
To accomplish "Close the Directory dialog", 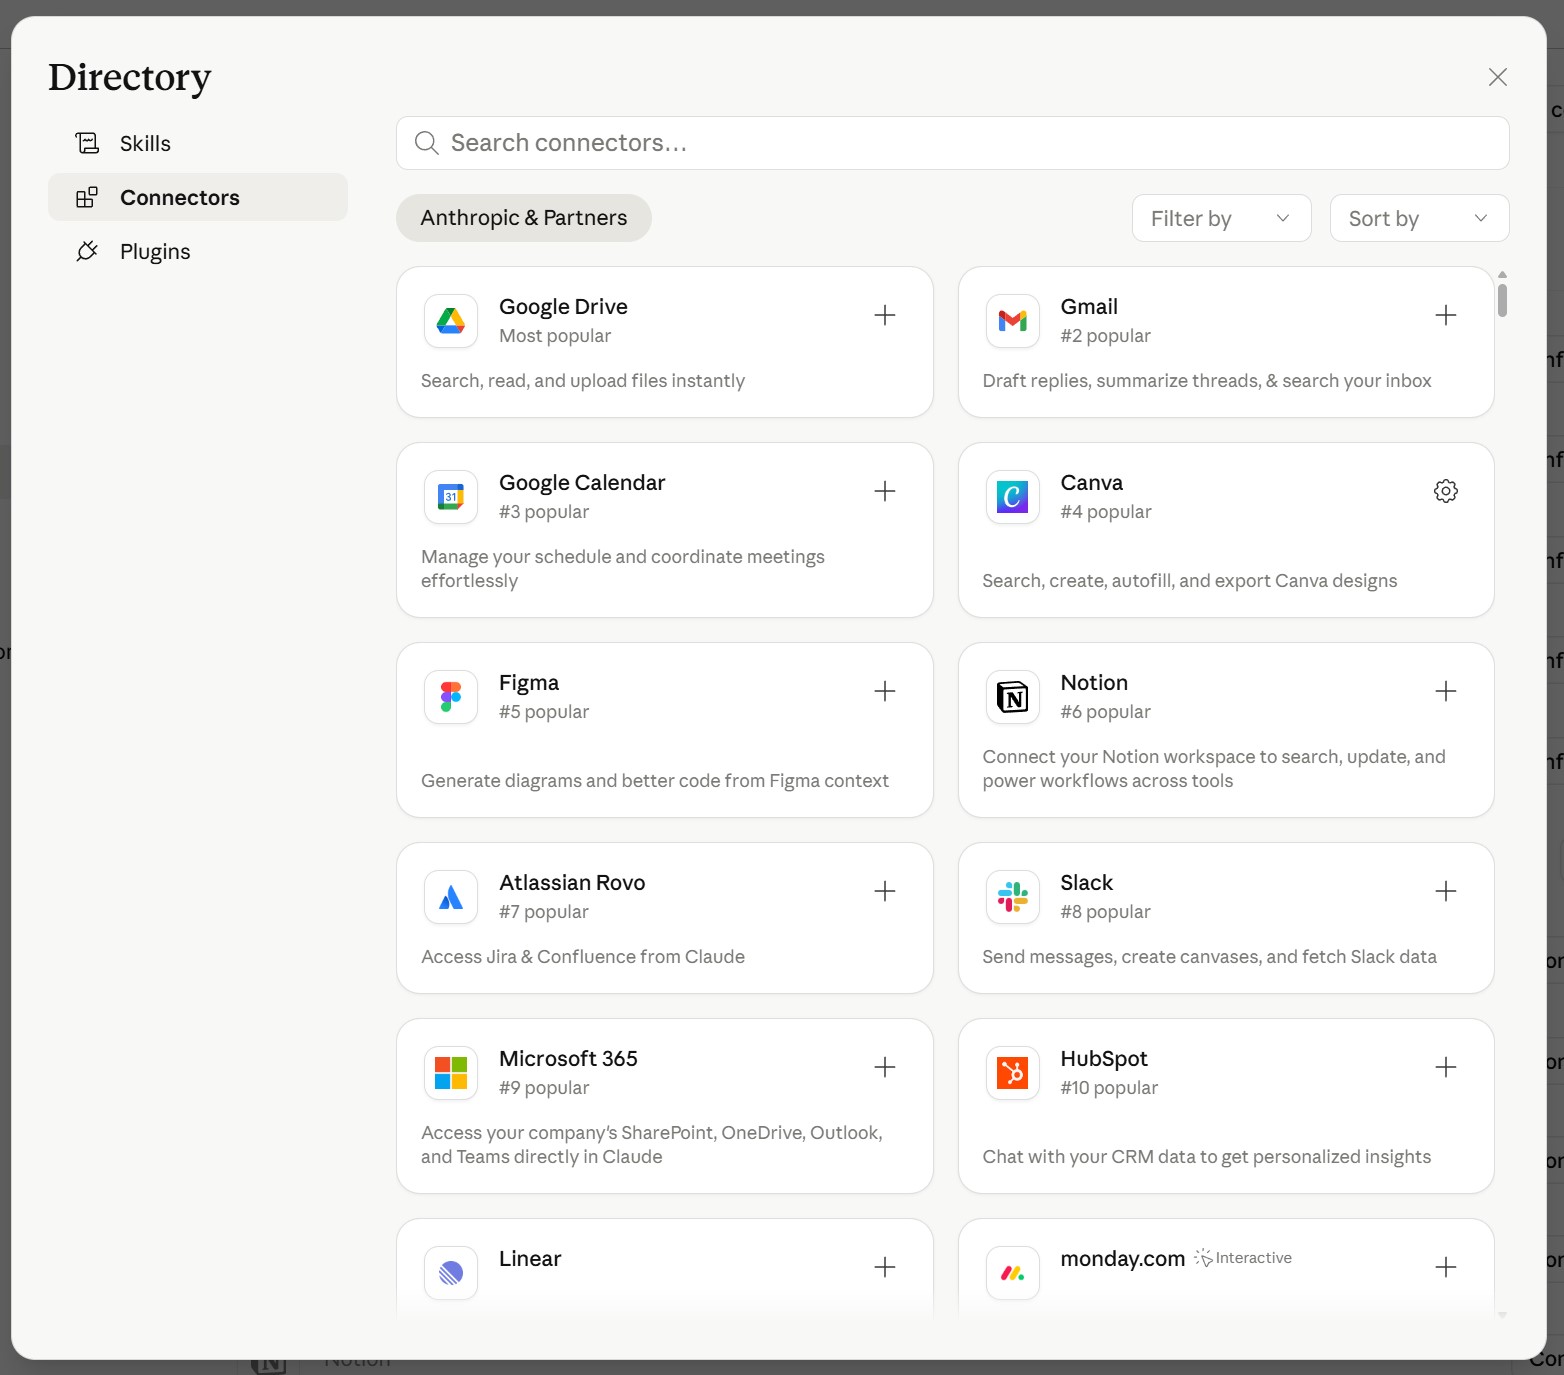I will (x=1497, y=77).
